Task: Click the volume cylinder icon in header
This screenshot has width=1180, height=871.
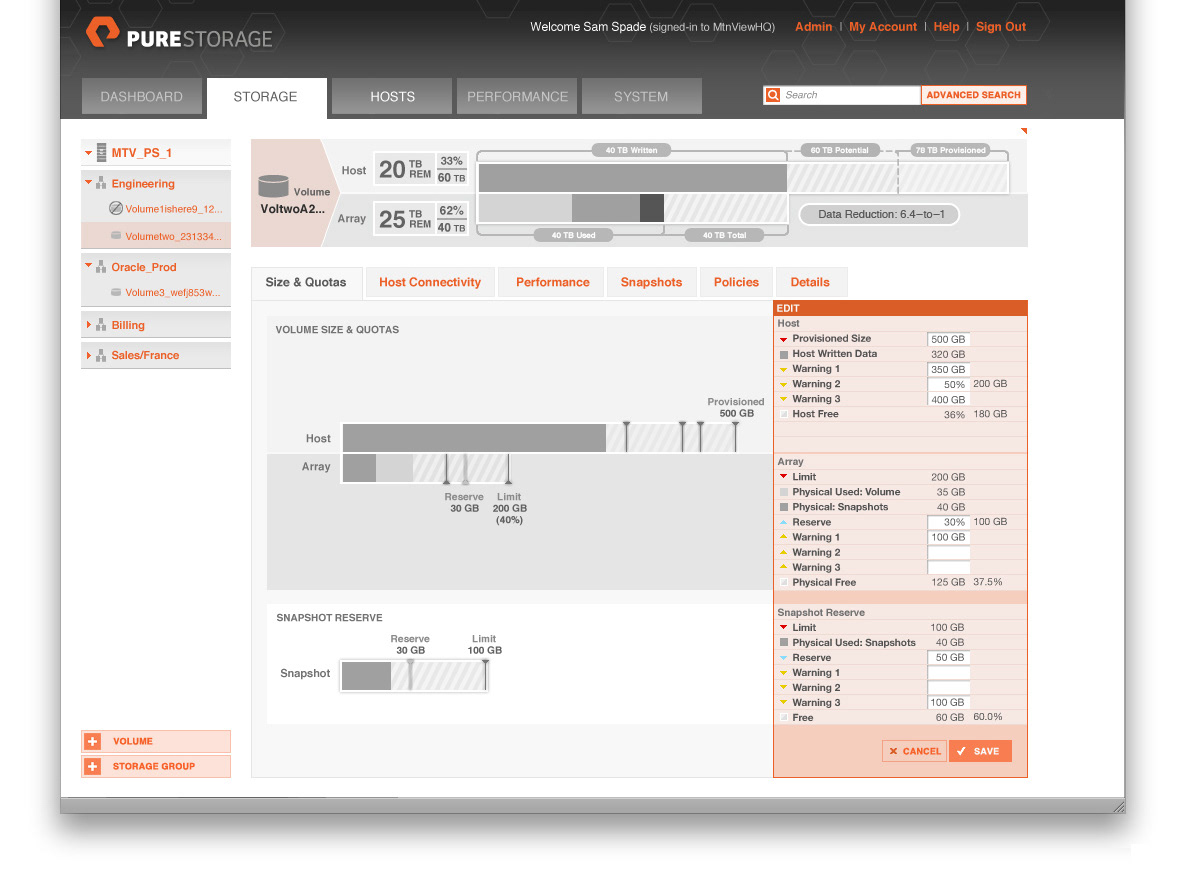Action: coord(273,186)
